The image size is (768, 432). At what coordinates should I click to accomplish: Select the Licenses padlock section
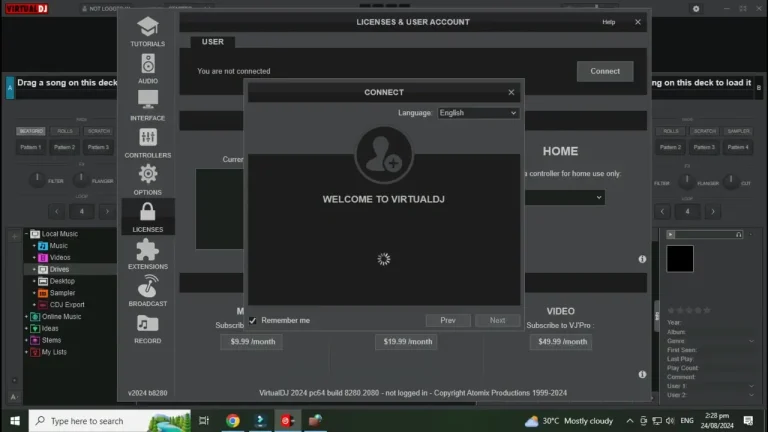[x=147, y=217]
